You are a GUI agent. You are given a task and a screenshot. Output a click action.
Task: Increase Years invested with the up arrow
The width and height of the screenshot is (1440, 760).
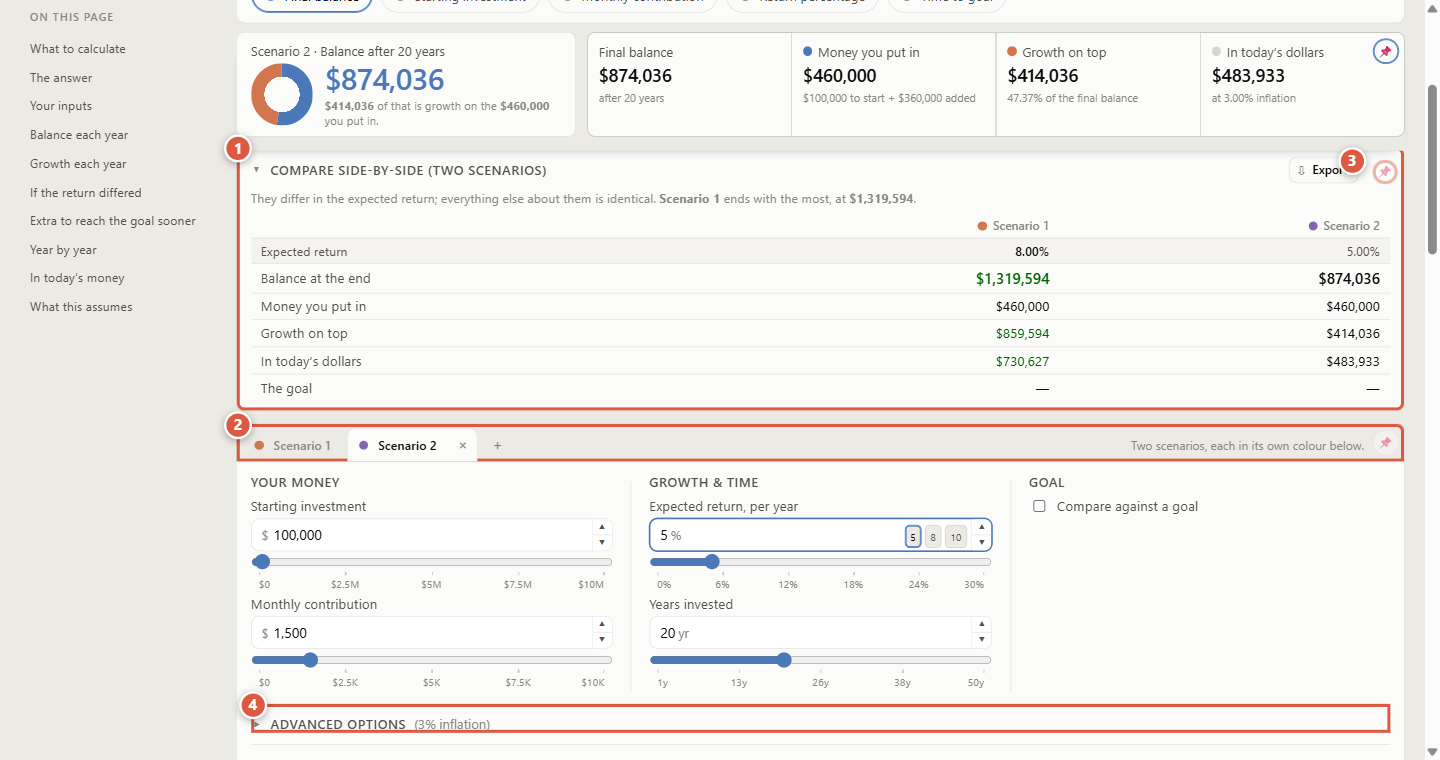click(x=981, y=625)
